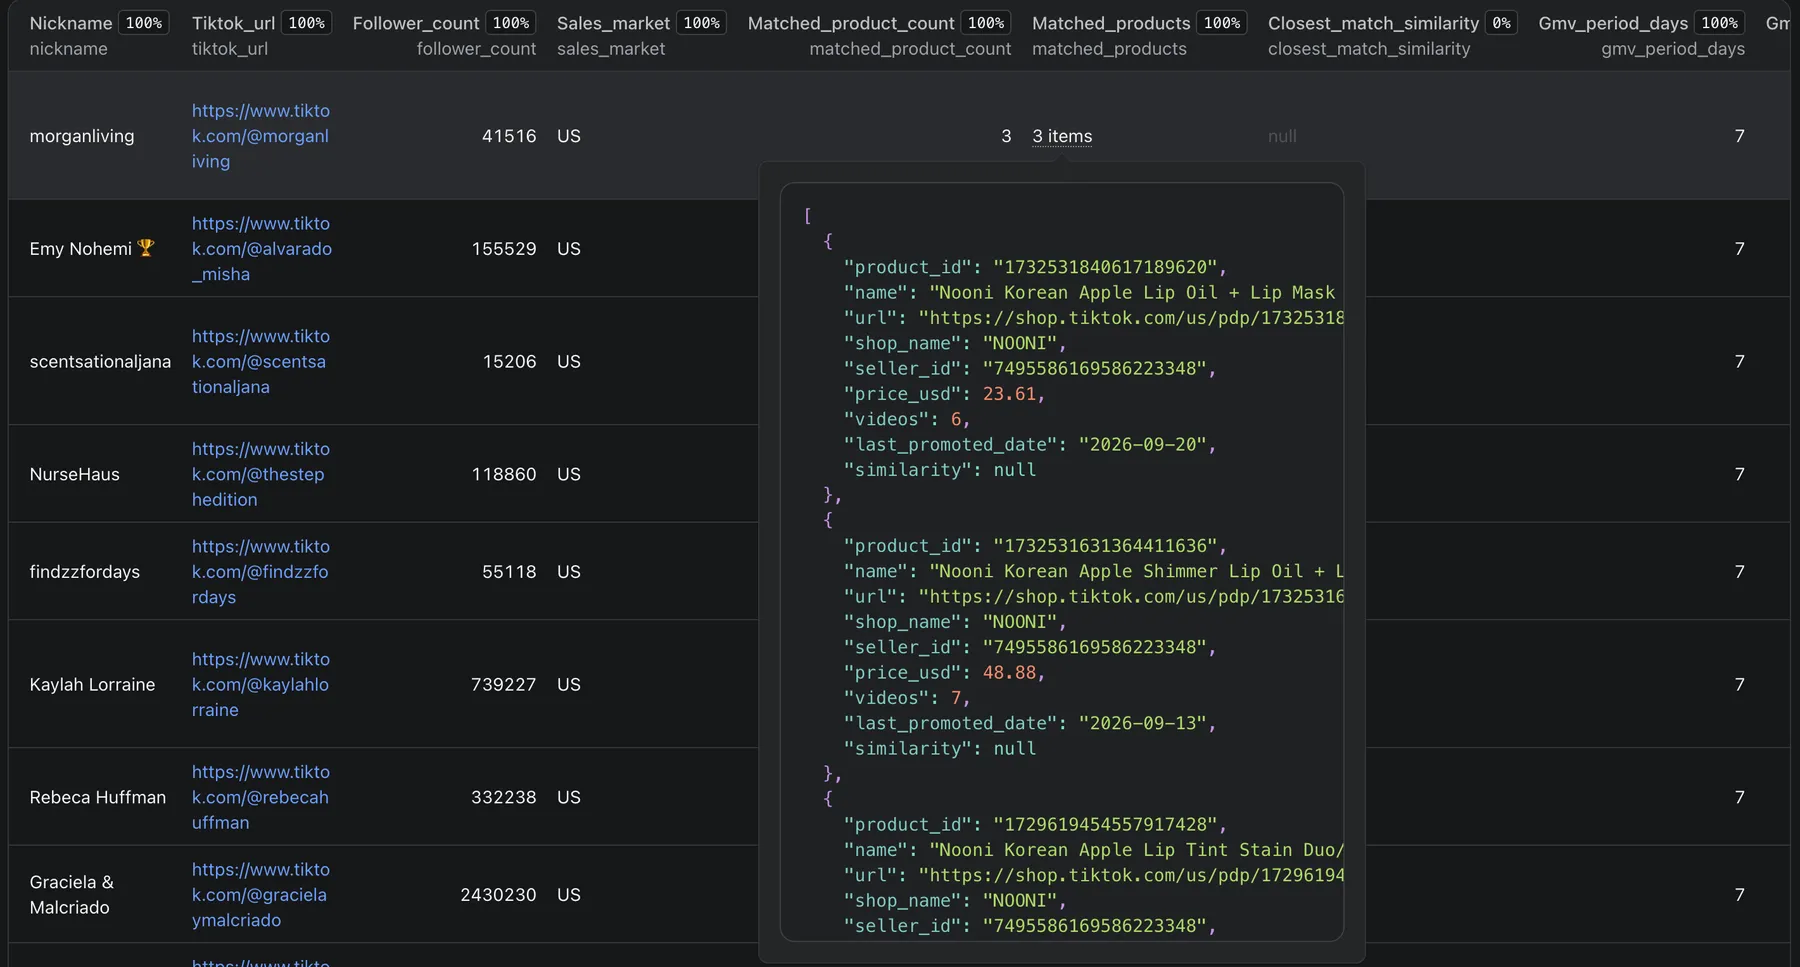Viewport: 1800px width, 967px height.
Task: Visit the @rebecahuffman TikTok link
Action: pyautogui.click(x=261, y=798)
